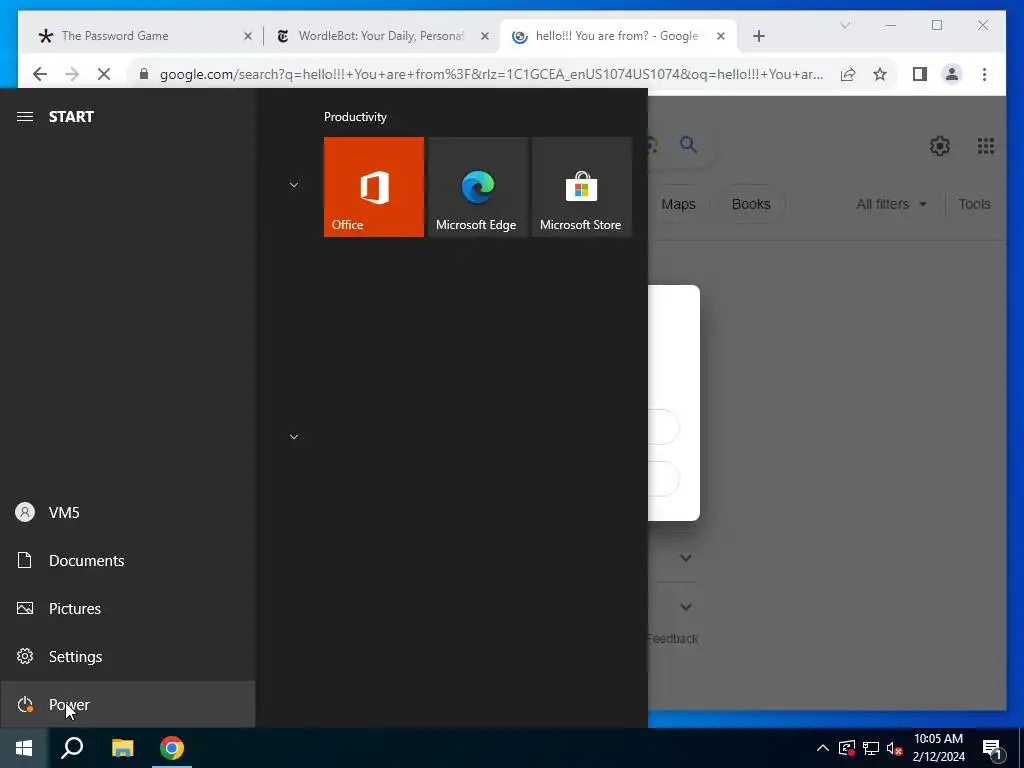Click the muted volume tray icon
Viewport: 1024px width, 768px height.
pyautogui.click(x=895, y=748)
